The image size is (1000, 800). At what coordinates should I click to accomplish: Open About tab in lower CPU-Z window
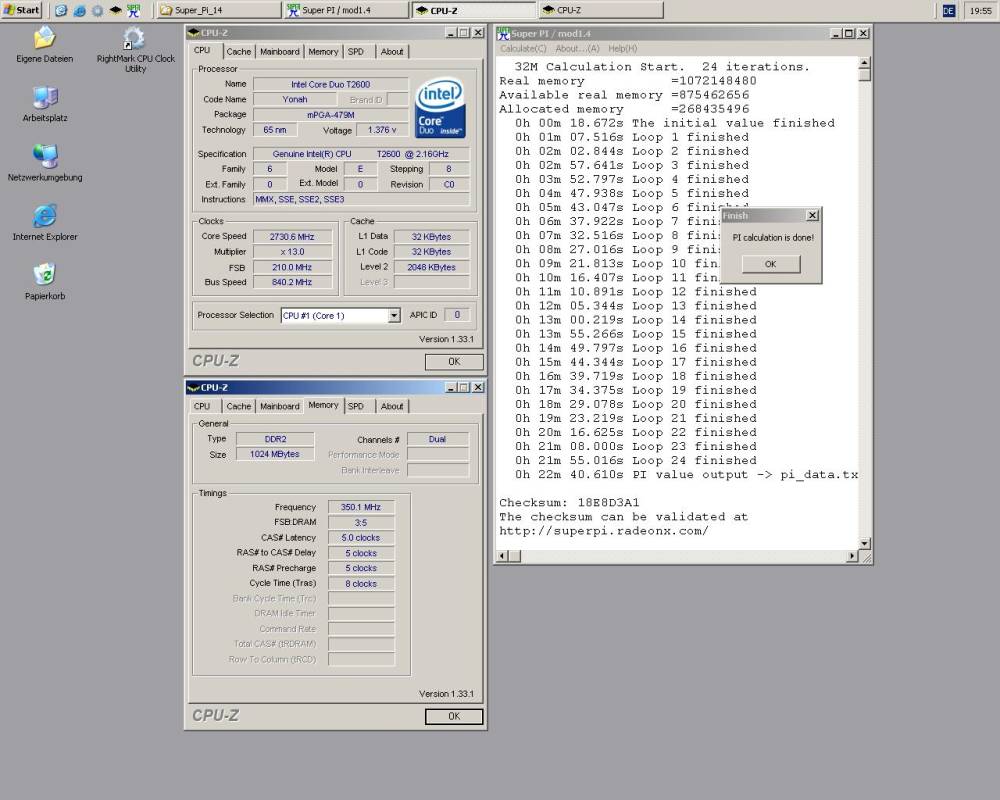point(392,406)
